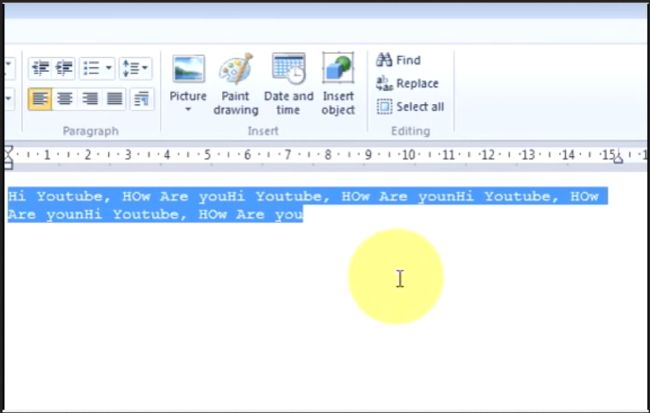Expand the Picture dropdown arrow
Screen dimensions: 650x413
pyautogui.click(x=188, y=109)
